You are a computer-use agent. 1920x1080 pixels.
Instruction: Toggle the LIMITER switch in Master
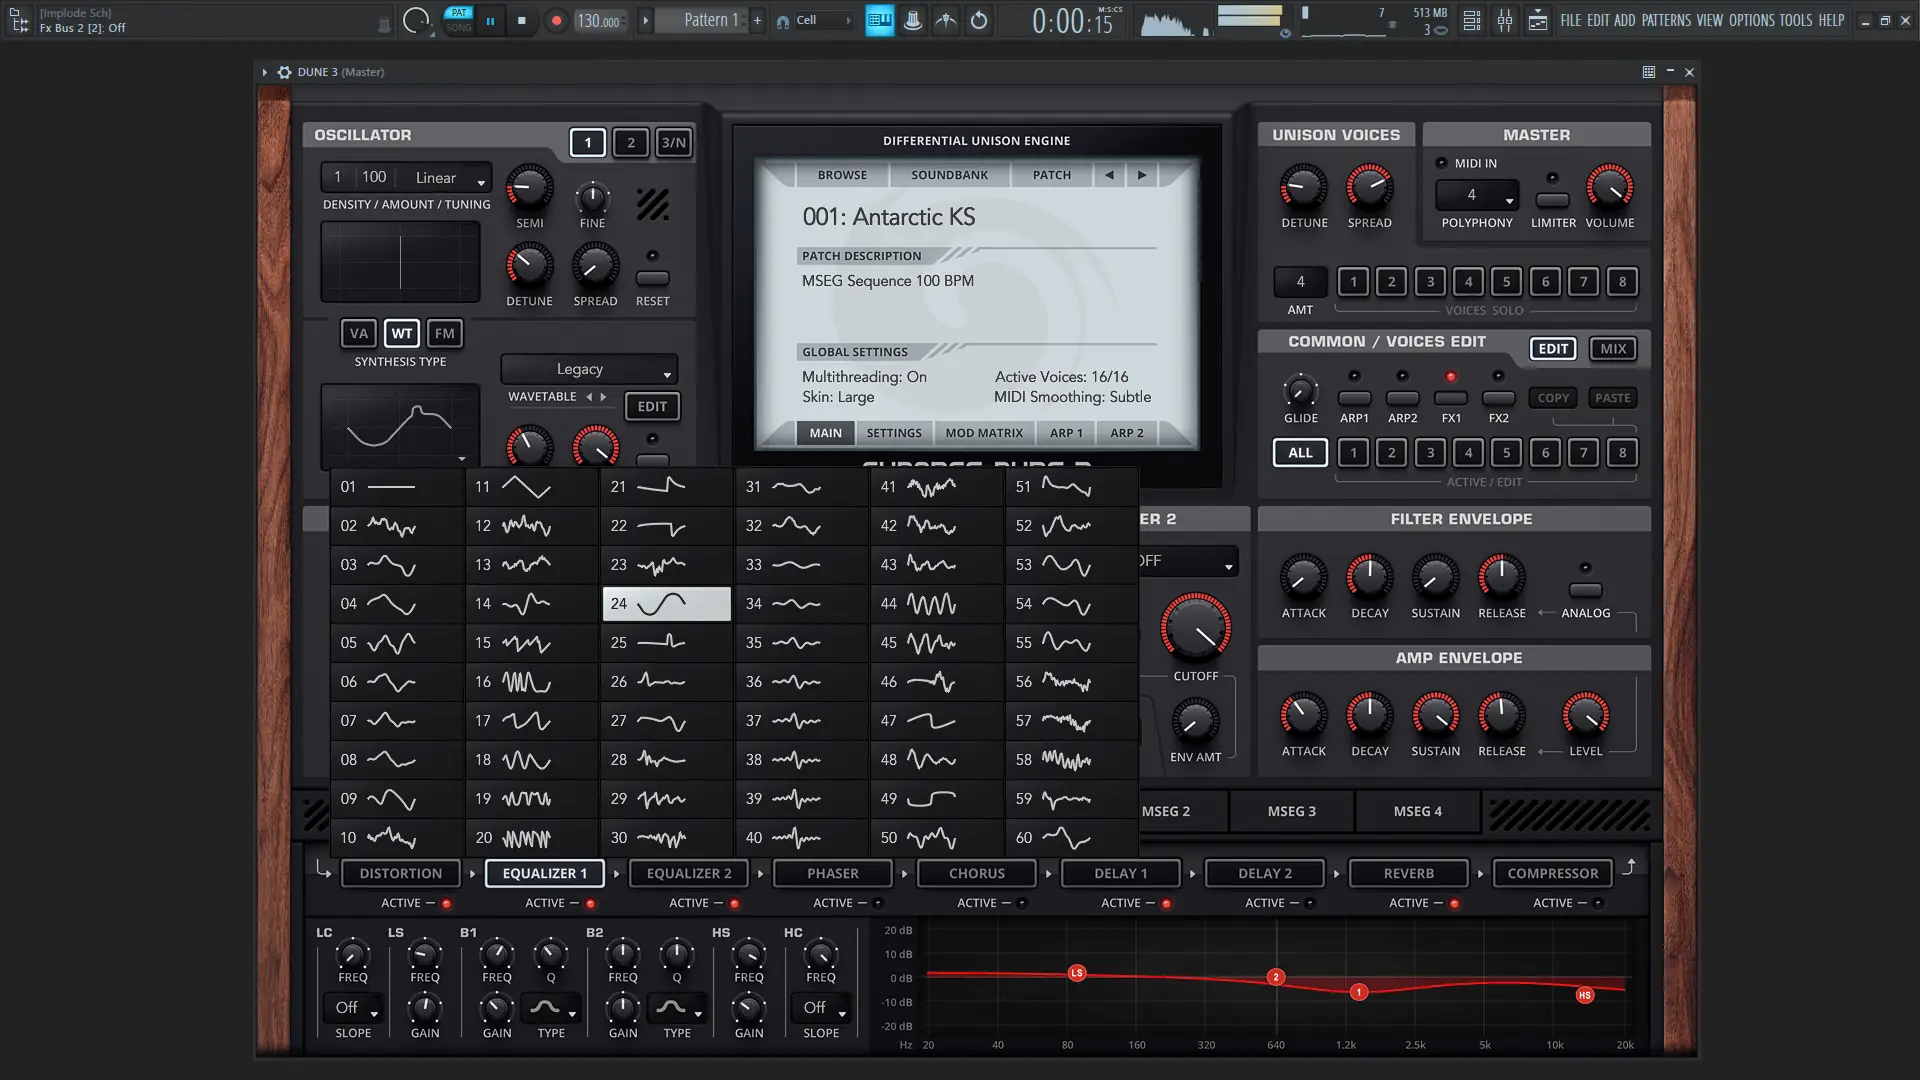[x=1552, y=200]
